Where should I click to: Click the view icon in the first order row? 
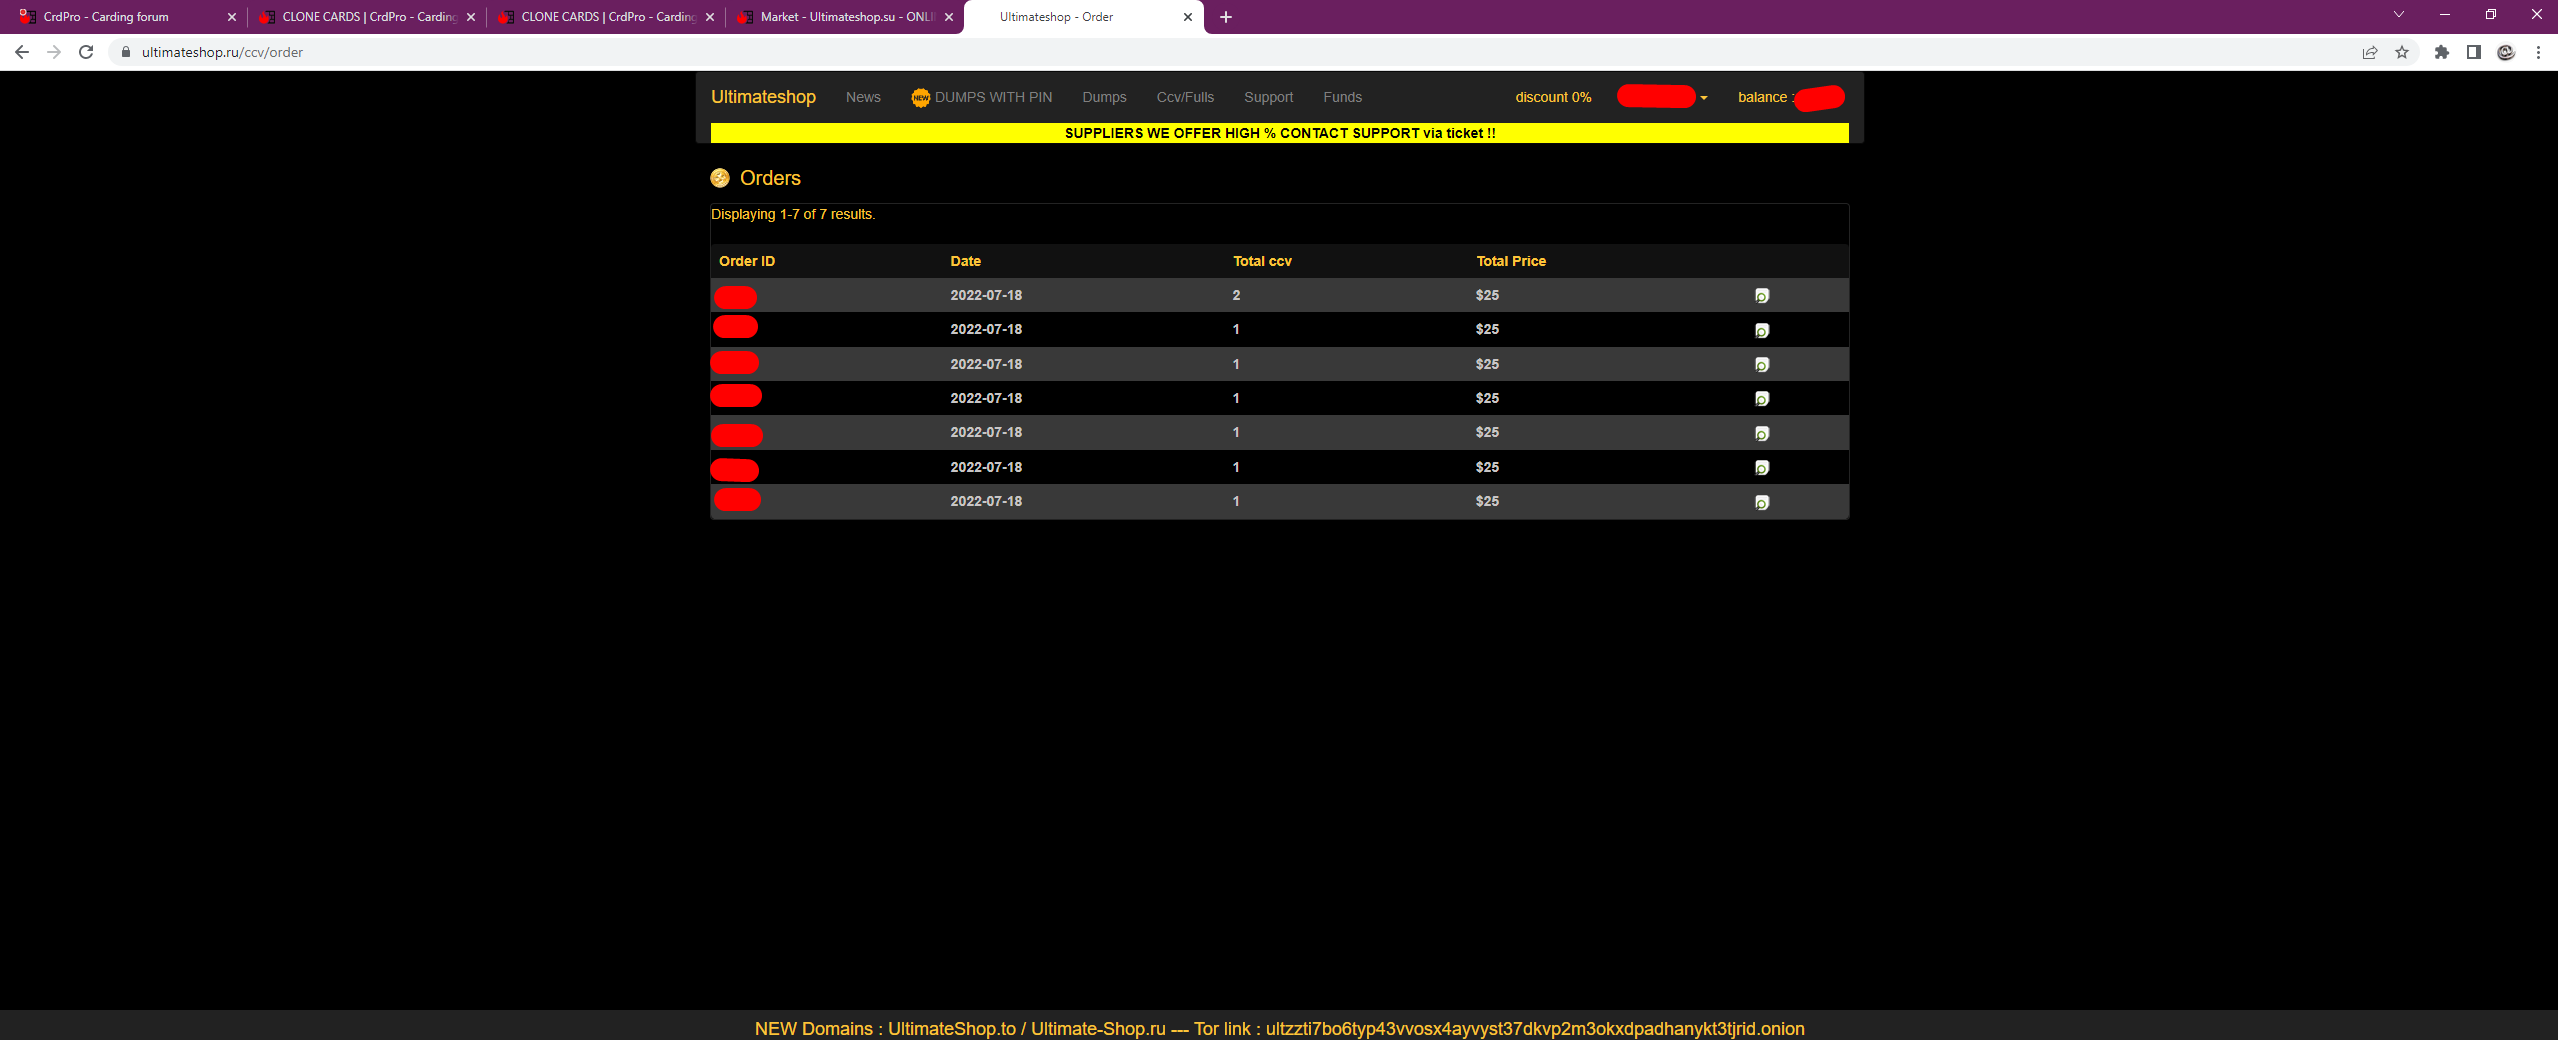coord(1761,296)
